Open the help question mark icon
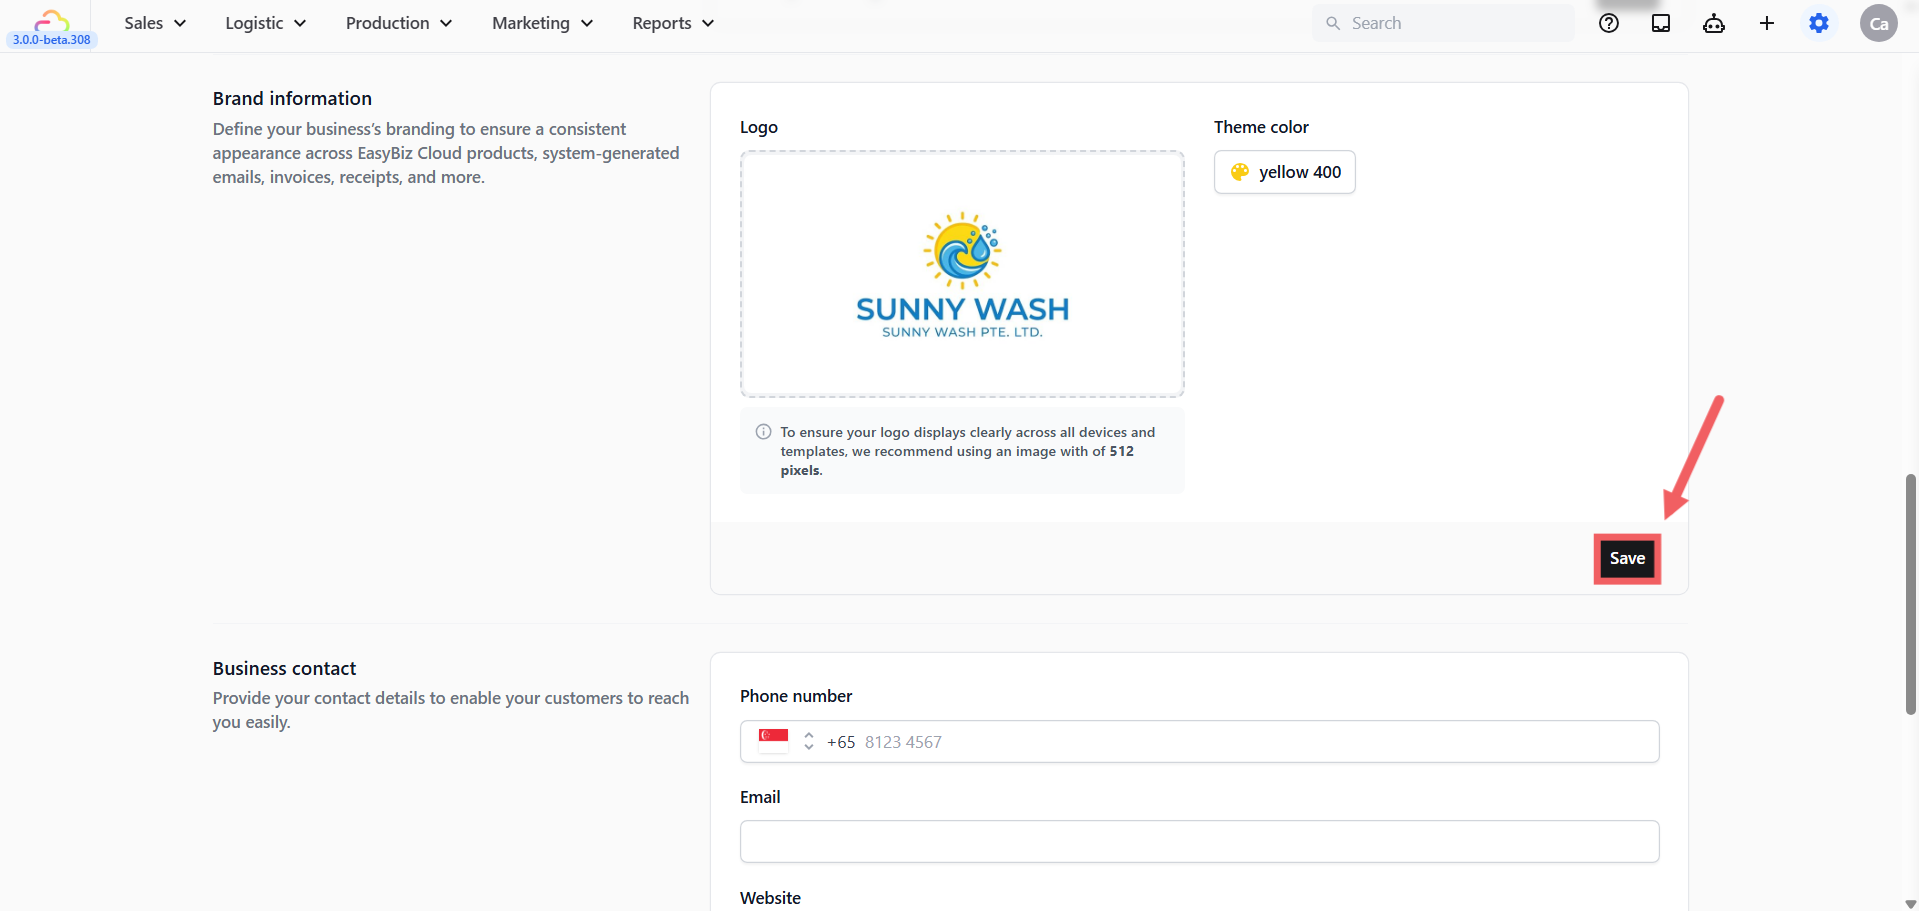This screenshot has width=1920, height=912. [x=1608, y=23]
